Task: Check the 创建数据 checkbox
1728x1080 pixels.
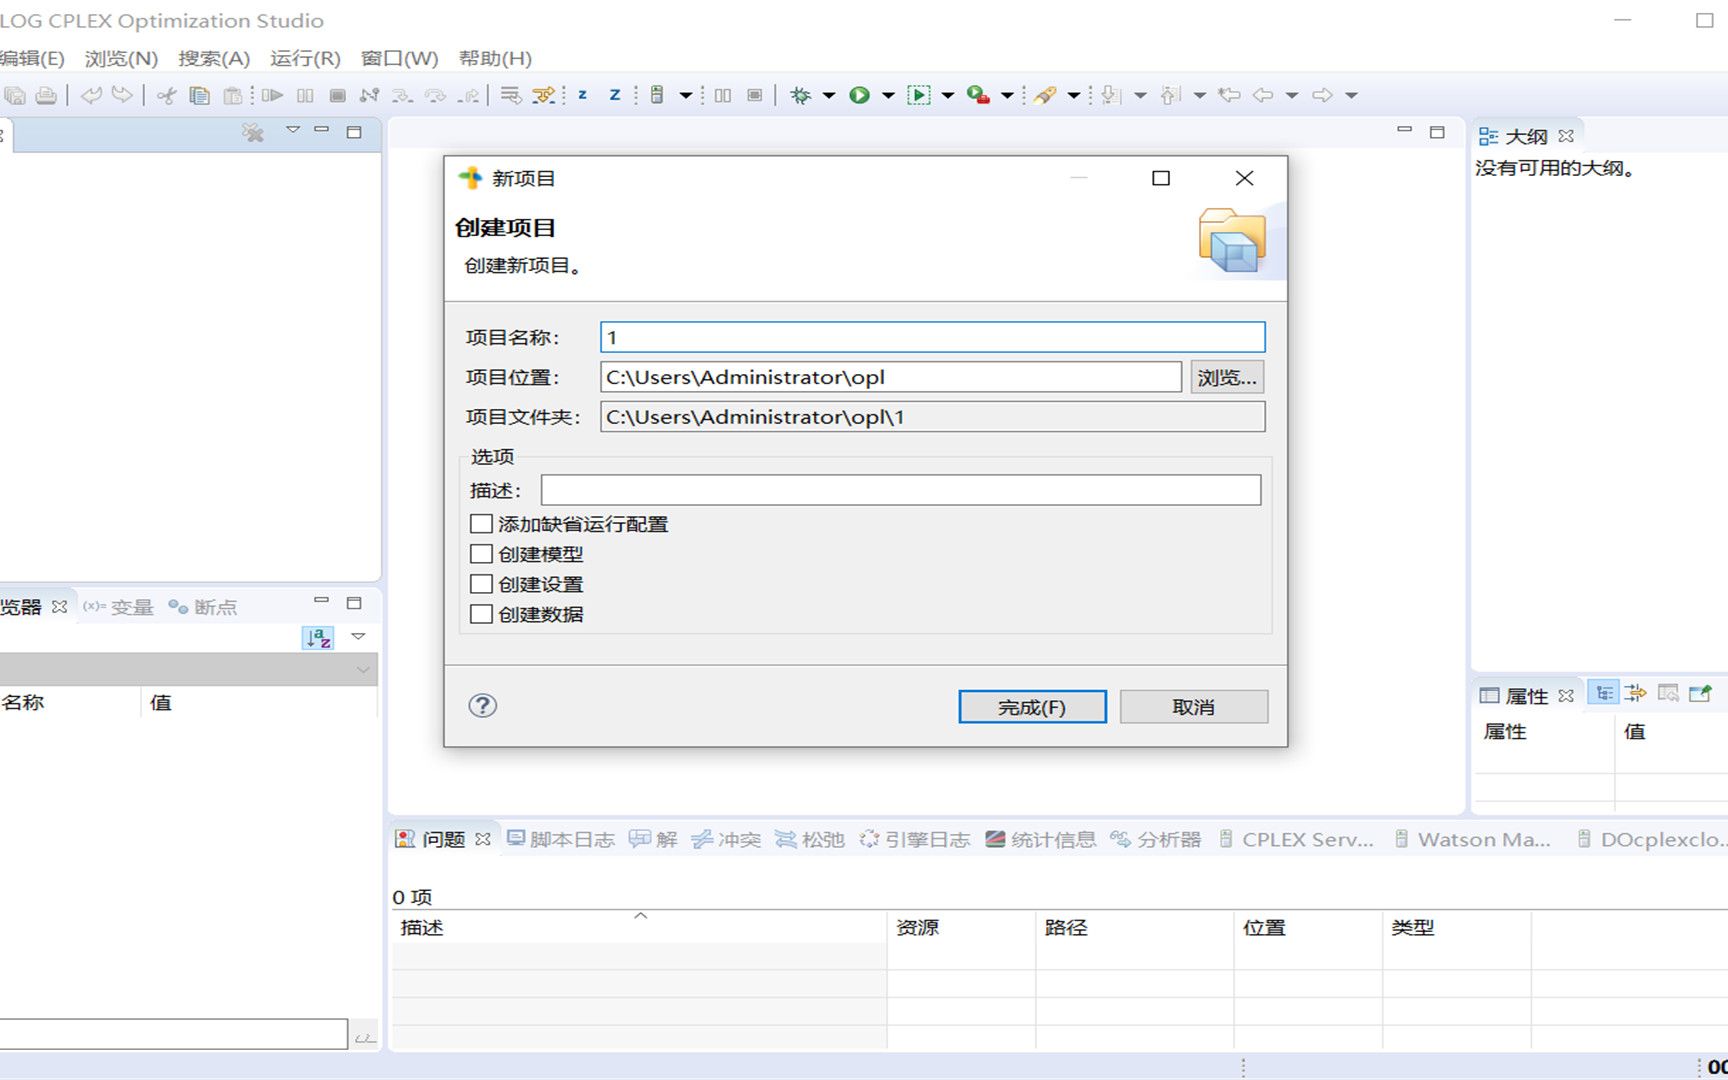Action: [481, 614]
